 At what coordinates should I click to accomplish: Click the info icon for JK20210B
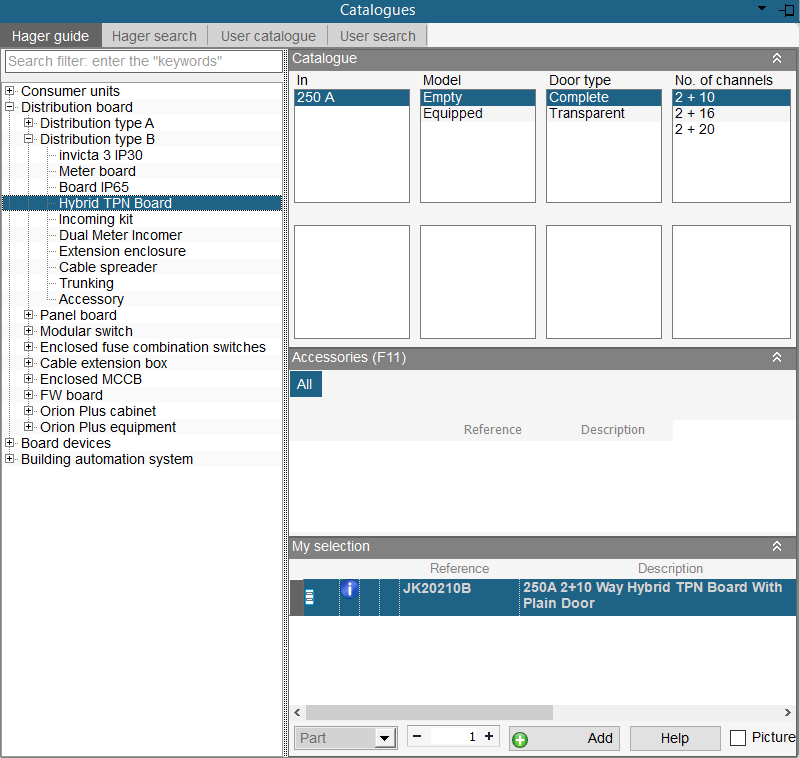[x=349, y=590]
